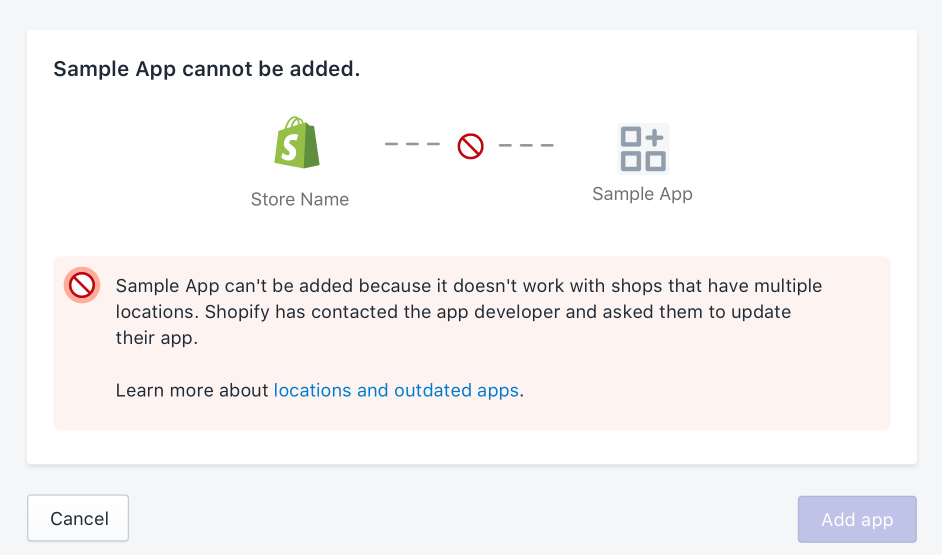Select the Sample App label under the icon

[642, 194]
